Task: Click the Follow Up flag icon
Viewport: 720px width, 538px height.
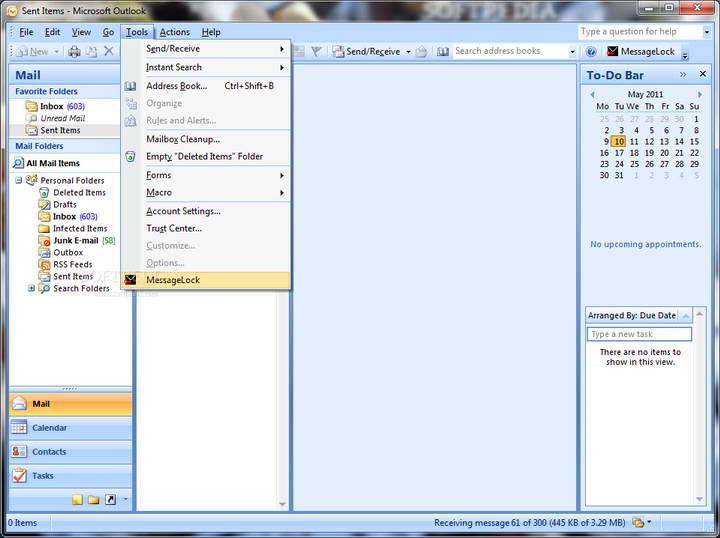Action: (x=316, y=51)
